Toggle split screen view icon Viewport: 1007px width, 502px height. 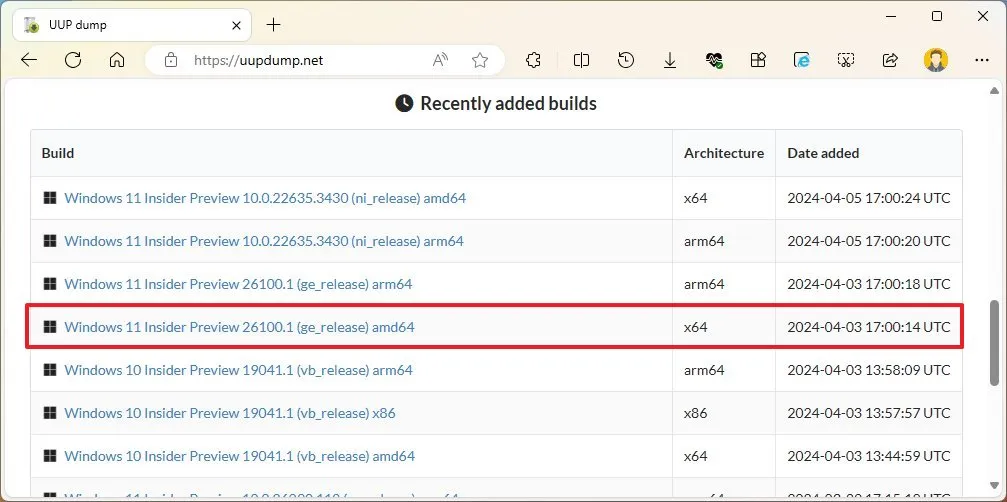(x=581, y=60)
